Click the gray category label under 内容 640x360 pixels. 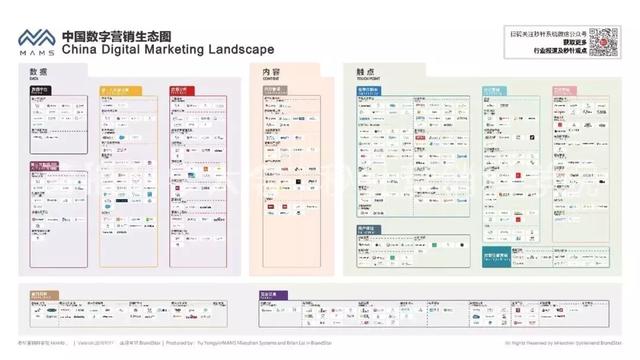pos(275,90)
